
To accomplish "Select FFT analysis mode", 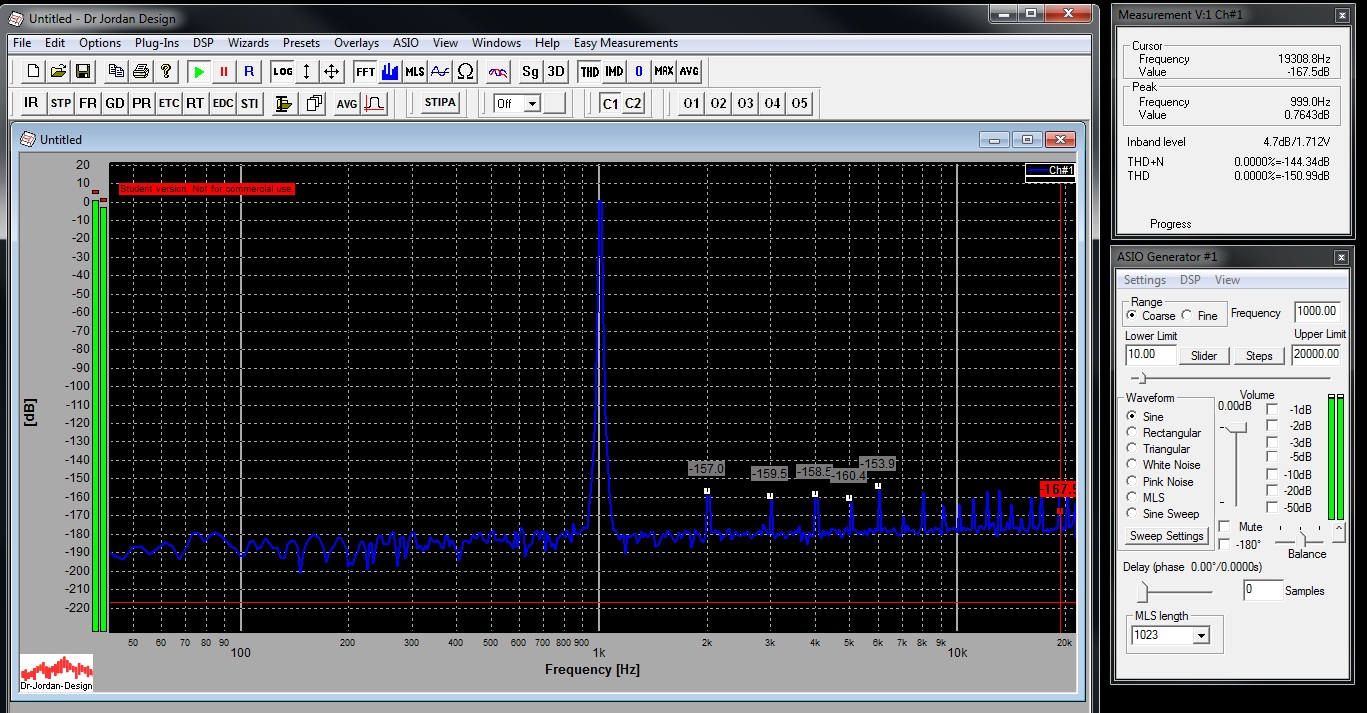I will pos(365,71).
